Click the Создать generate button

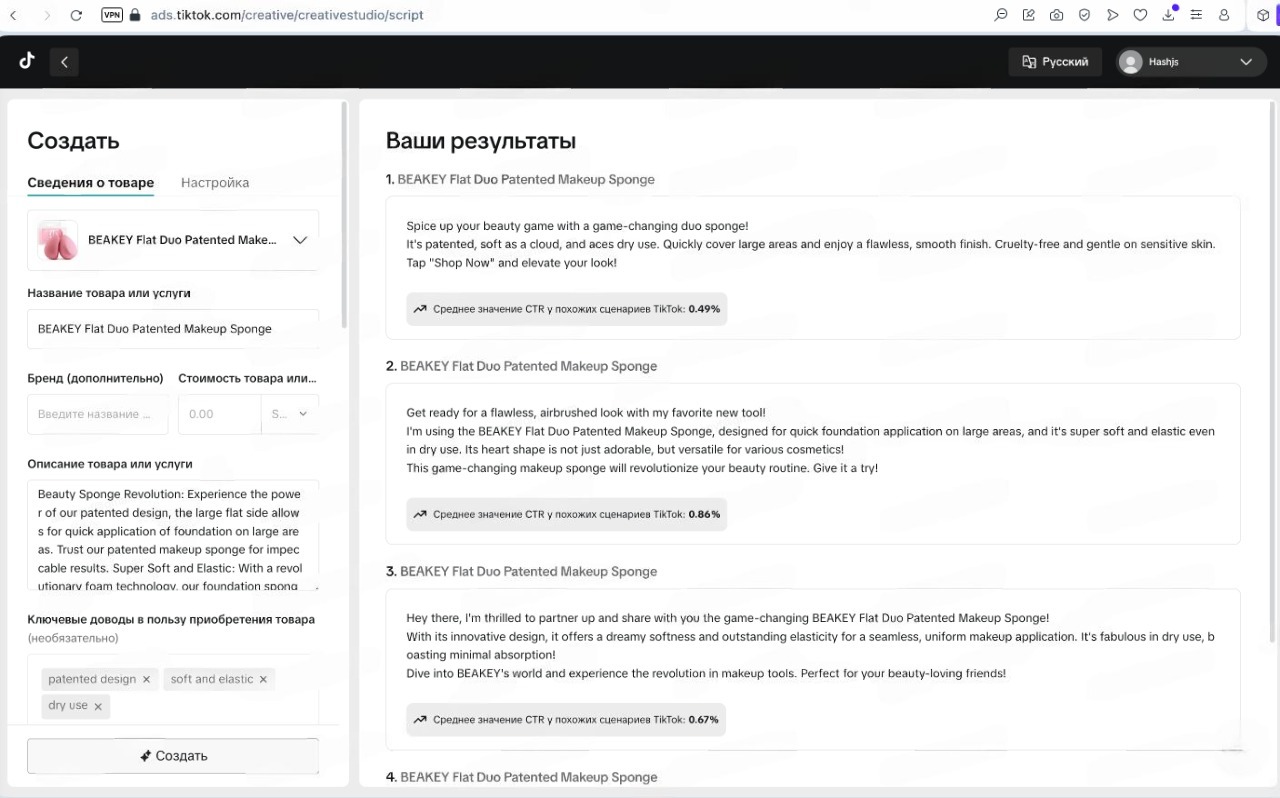coord(173,756)
